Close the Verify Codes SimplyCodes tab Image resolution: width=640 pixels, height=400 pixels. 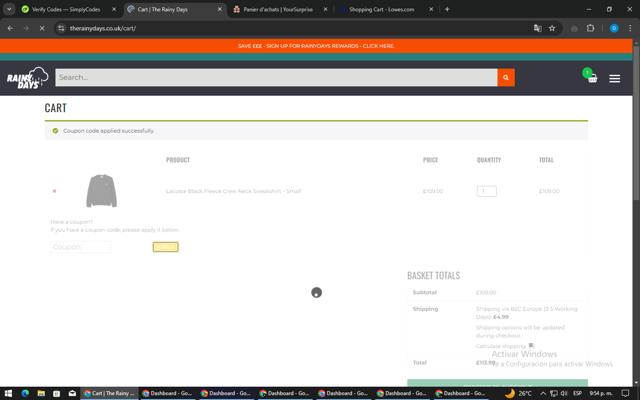point(114,9)
